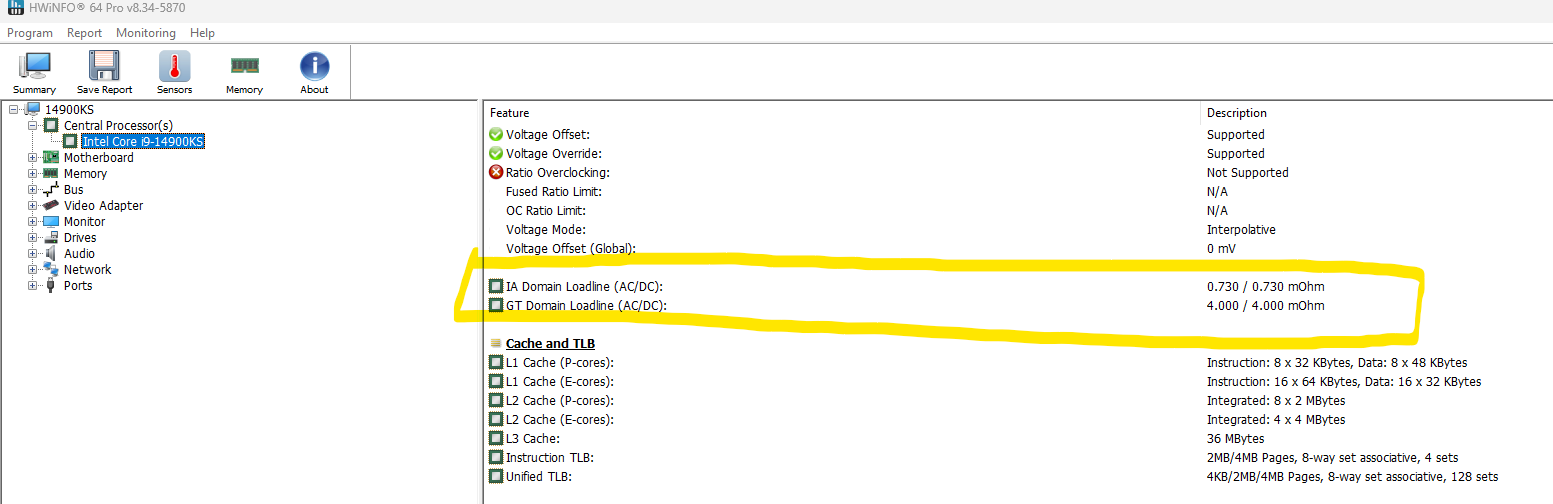Click the L2 Cache (E-cores) chip icon
The height and width of the screenshot is (504, 1553).
coord(496,419)
